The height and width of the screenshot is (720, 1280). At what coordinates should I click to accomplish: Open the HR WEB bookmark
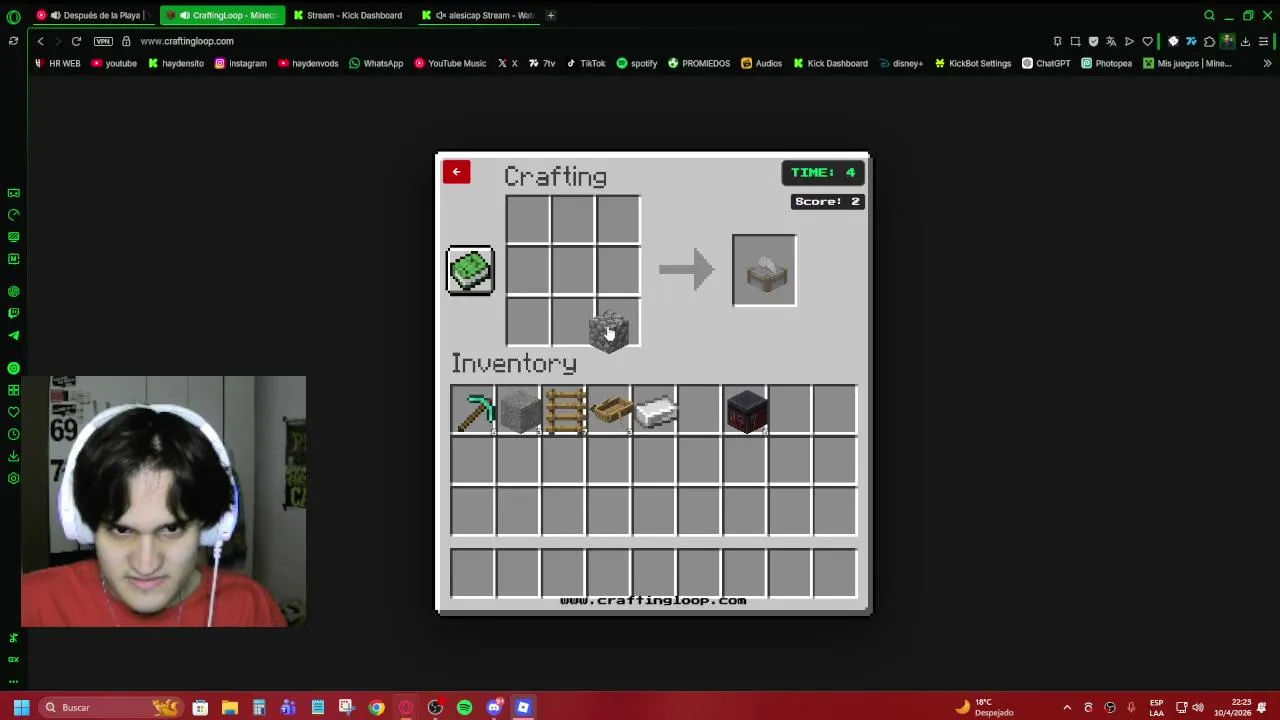click(x=57, y=63)
